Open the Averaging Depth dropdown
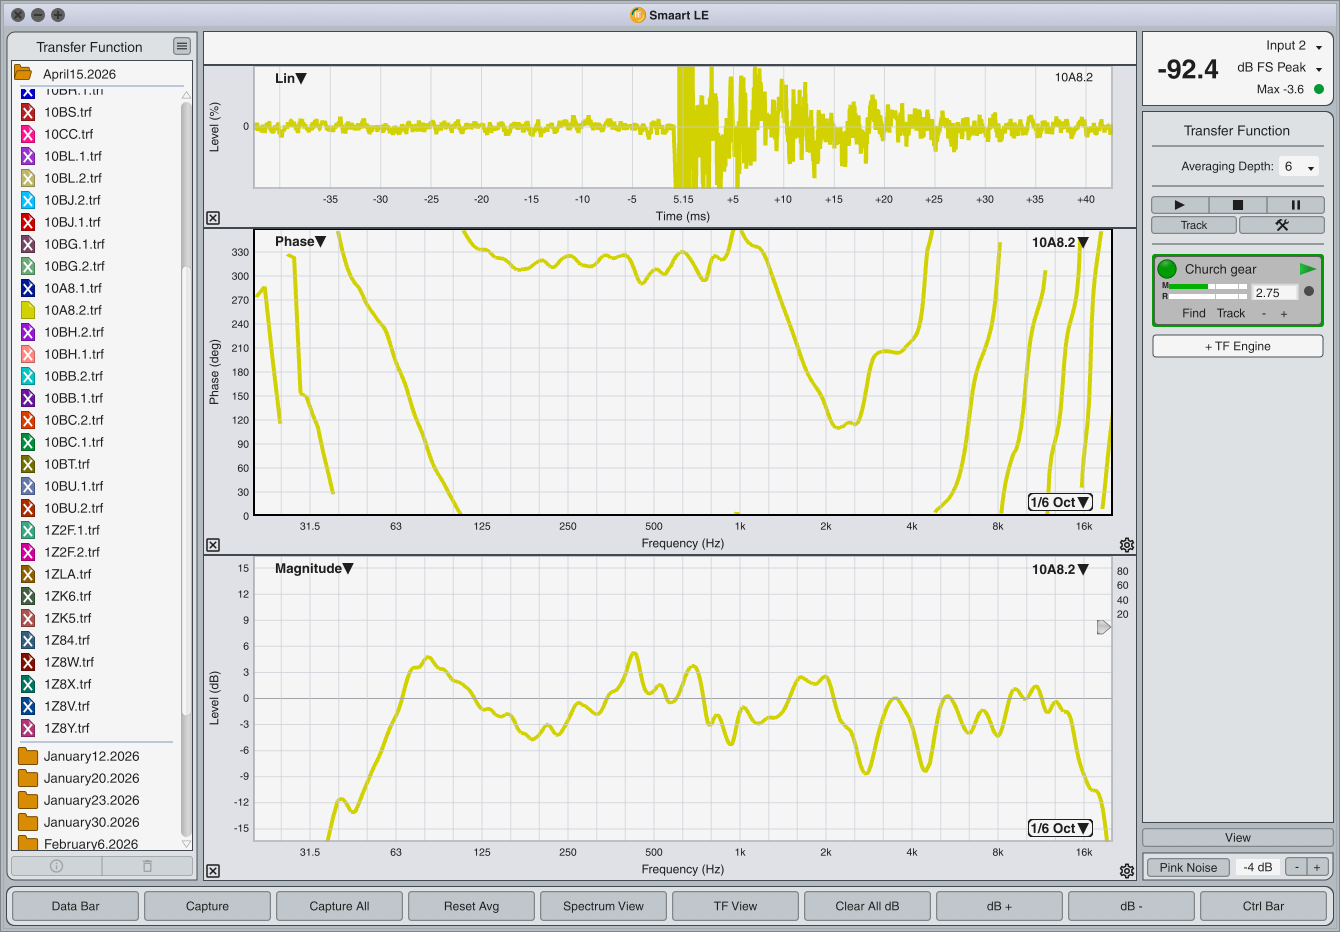Viewport: 1340px width, 932px height. point(1300,167)
